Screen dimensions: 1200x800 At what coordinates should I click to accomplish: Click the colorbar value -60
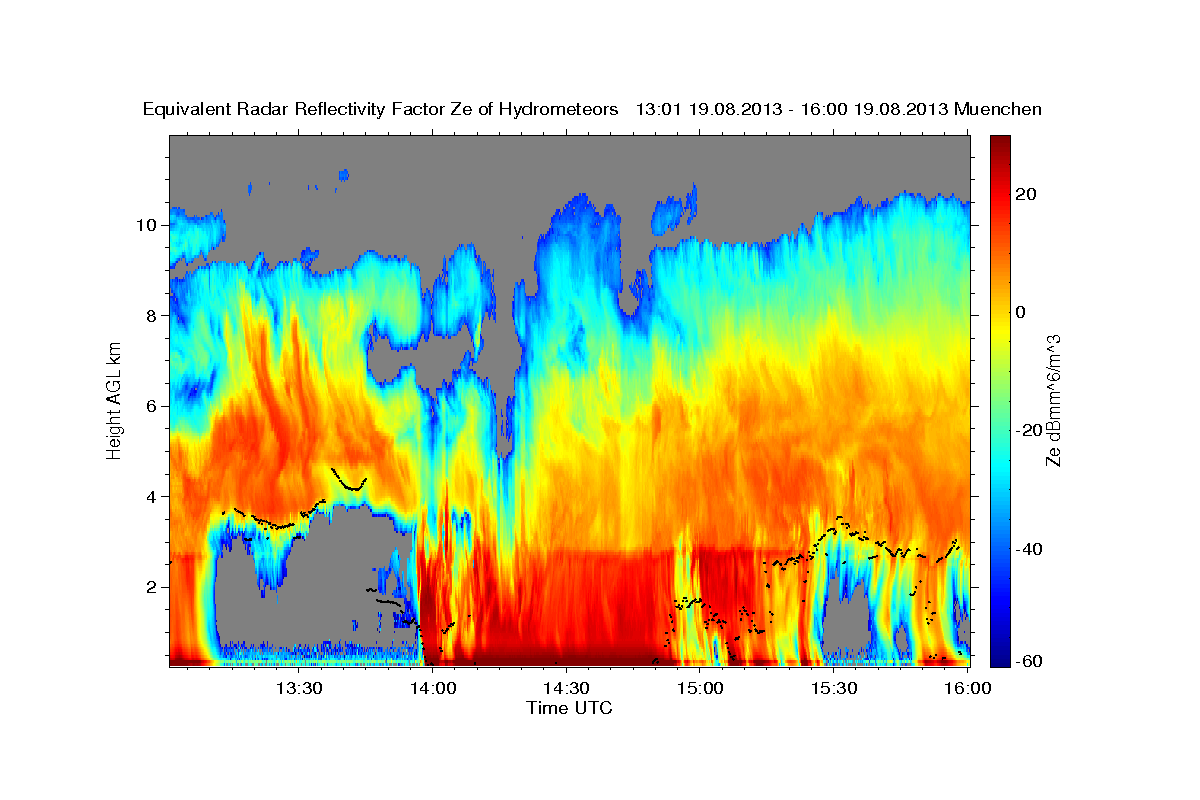1028,660
